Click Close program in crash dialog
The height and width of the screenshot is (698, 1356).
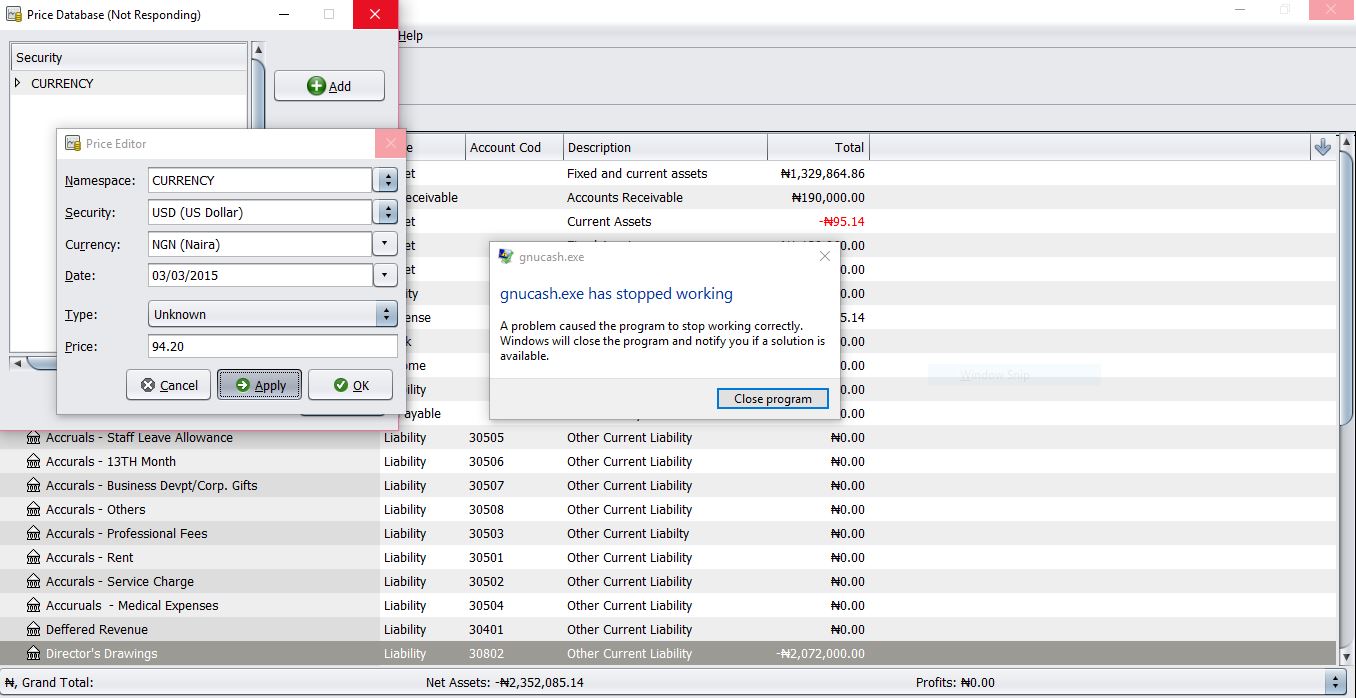point(773,398)
